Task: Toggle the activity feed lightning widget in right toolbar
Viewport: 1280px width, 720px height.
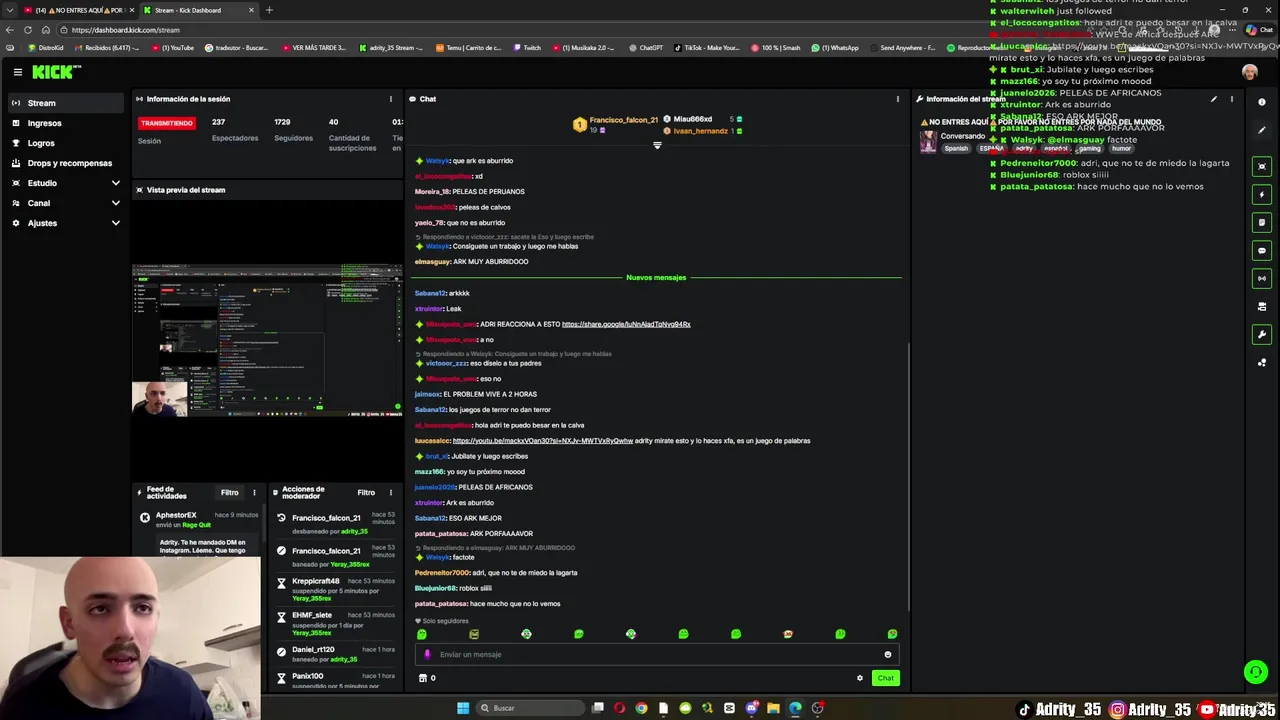Action: [x=1262, y=194]
